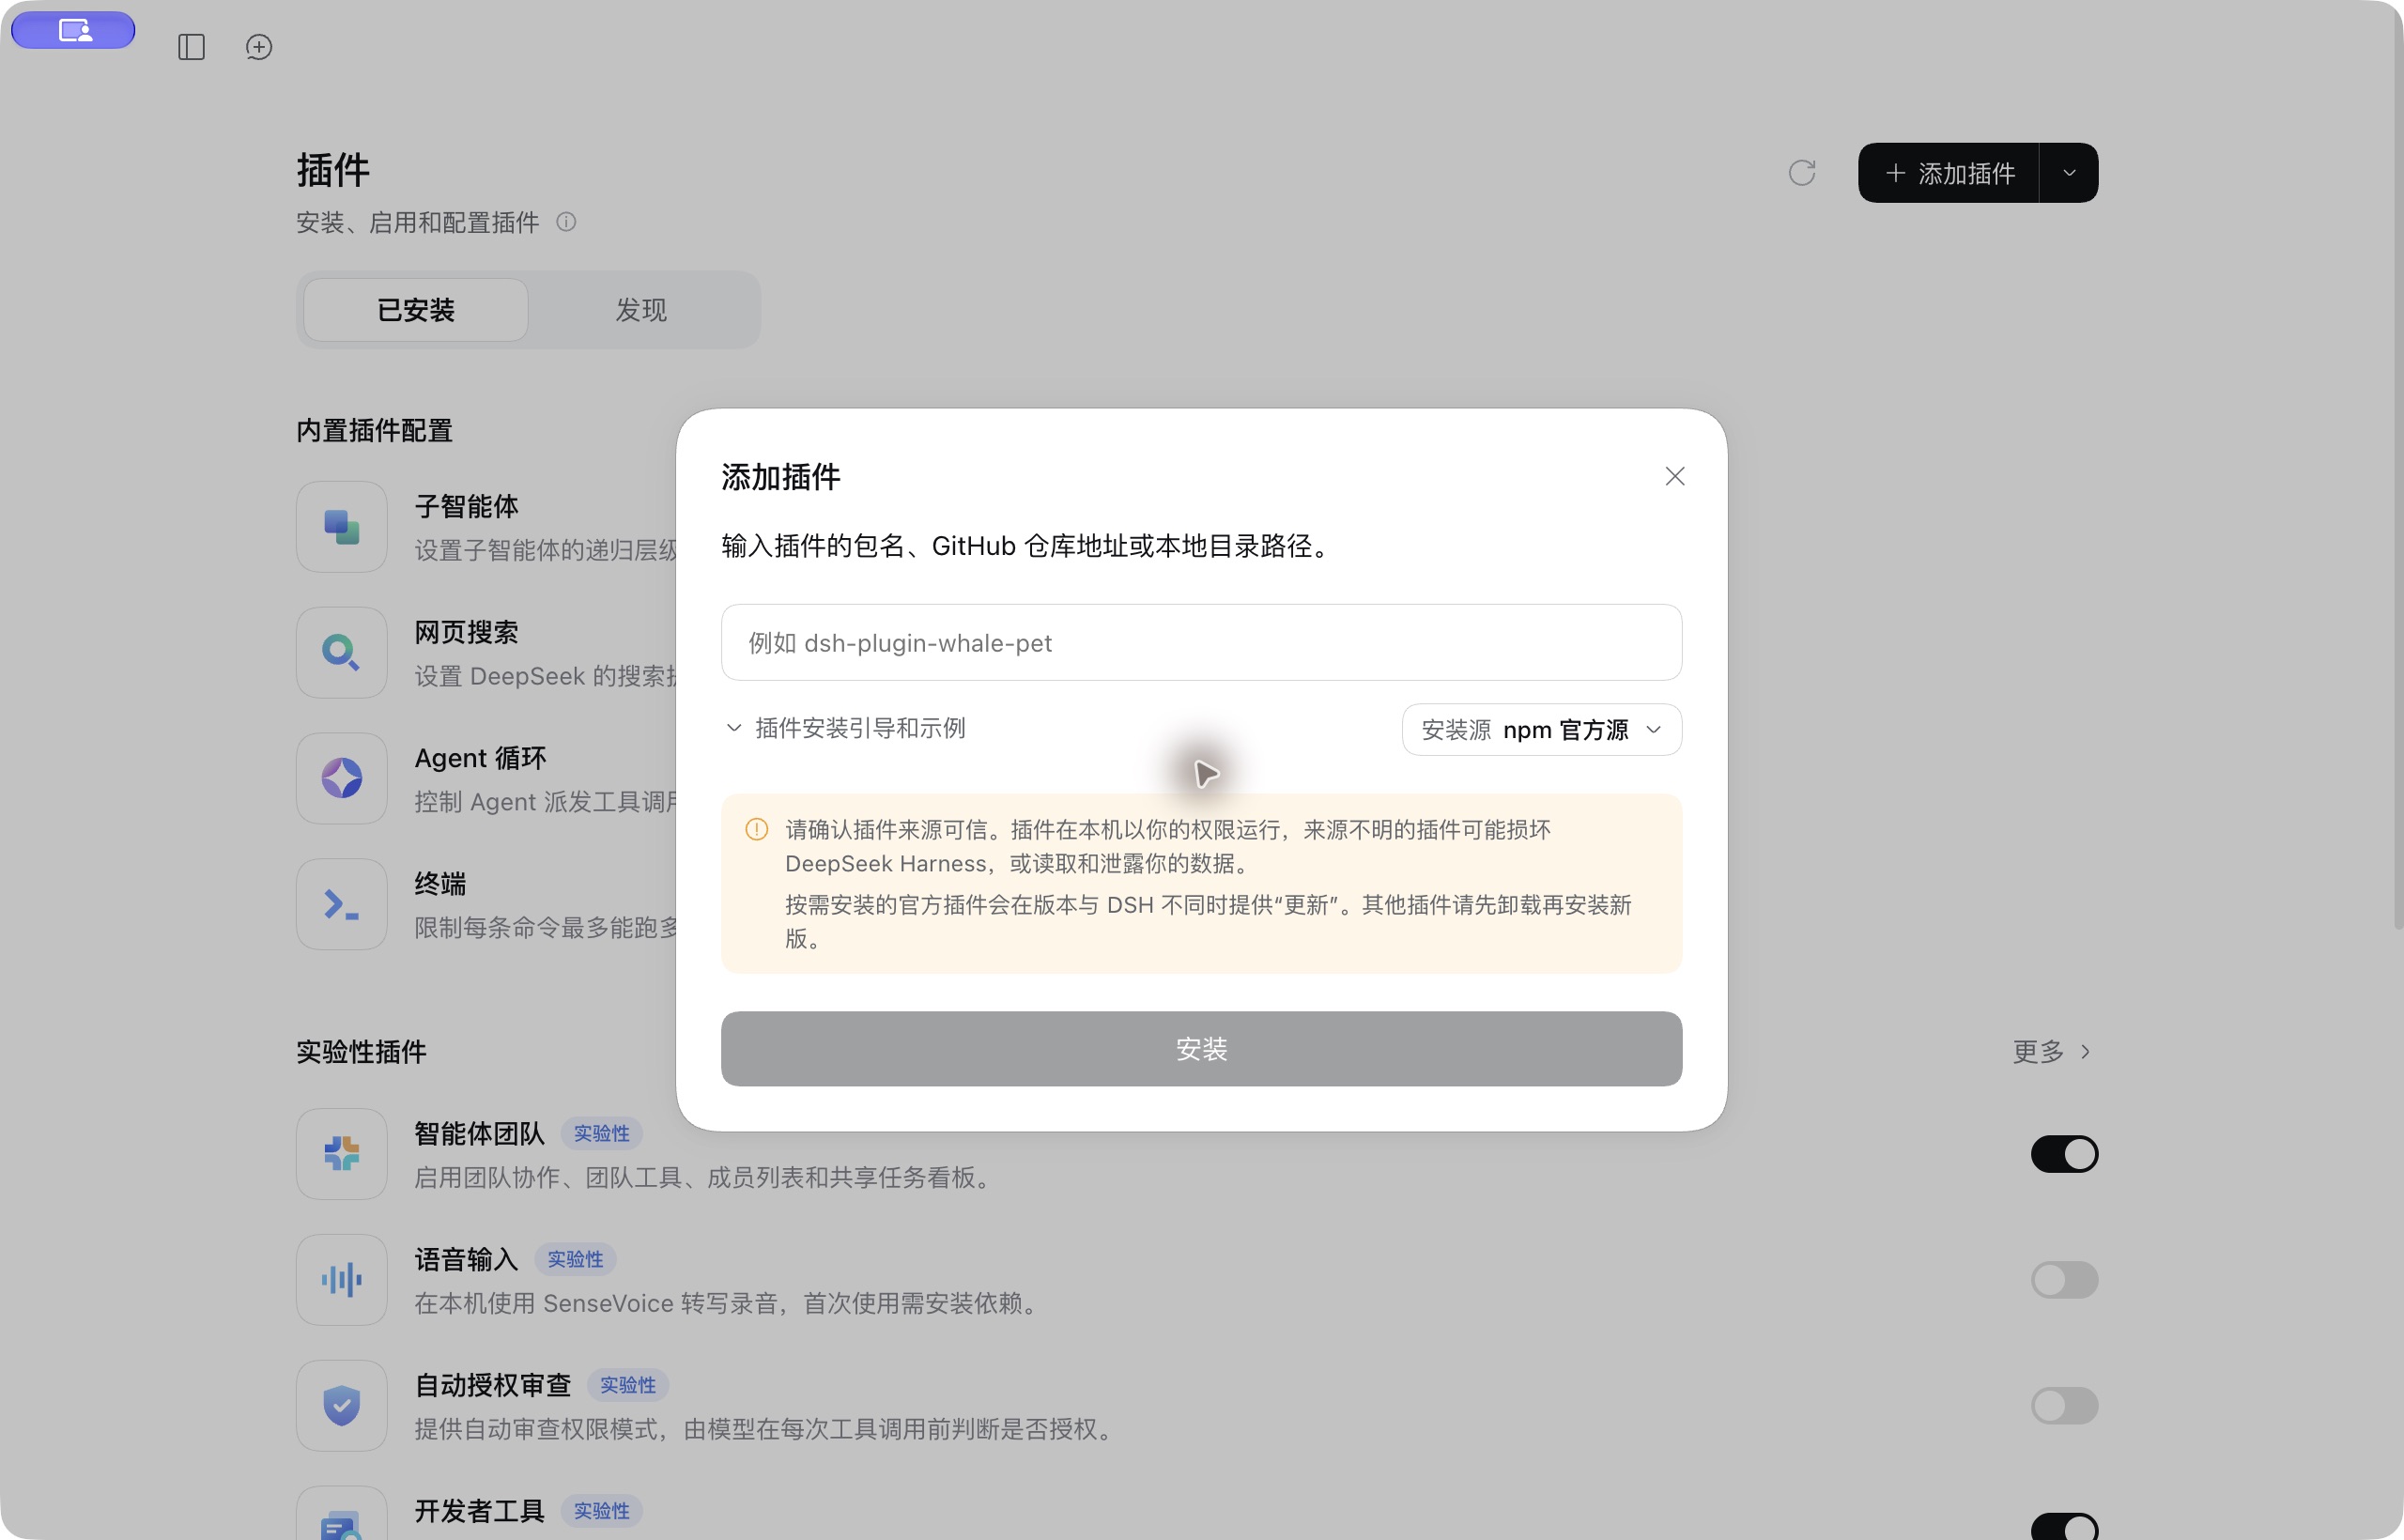Image resolution: width=2404 pixels, height=1540 pixels.
Task: Click the 智能体团队 plugin icon
Action: click(x=341, y=1154)
